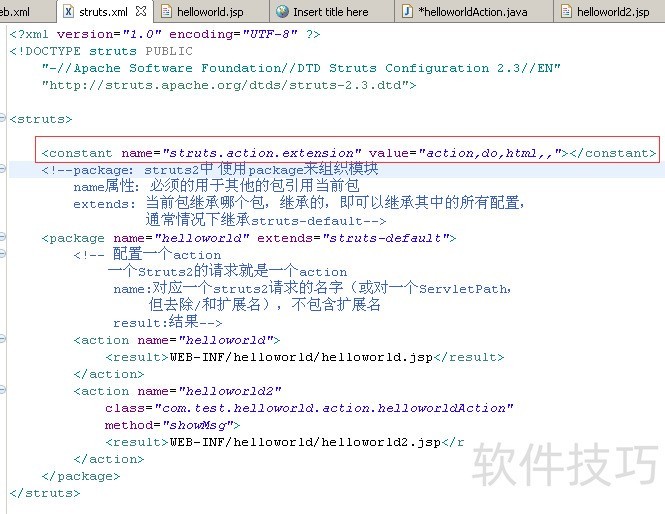The height and width of the screenshot is (514, 665).
Task: Collapse the action helloworld2 element fold marker
Action: (x=4, y=391)
